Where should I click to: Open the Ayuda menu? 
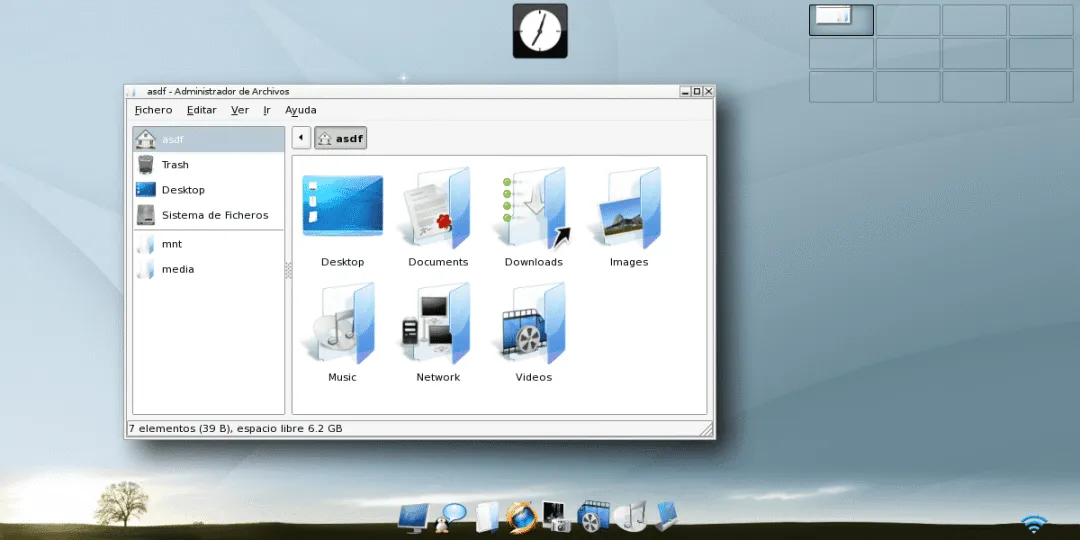click(301, 110)
